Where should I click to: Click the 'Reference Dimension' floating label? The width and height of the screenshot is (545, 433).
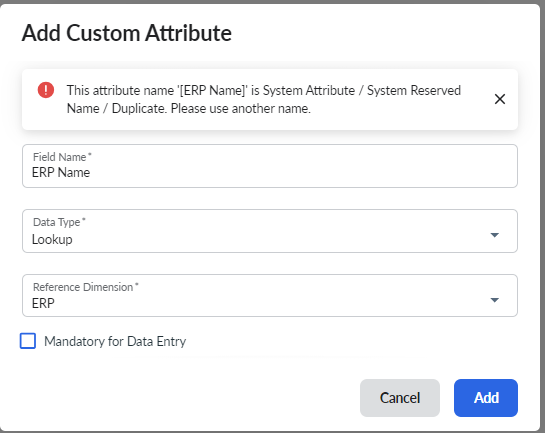[x=86, y=287]
